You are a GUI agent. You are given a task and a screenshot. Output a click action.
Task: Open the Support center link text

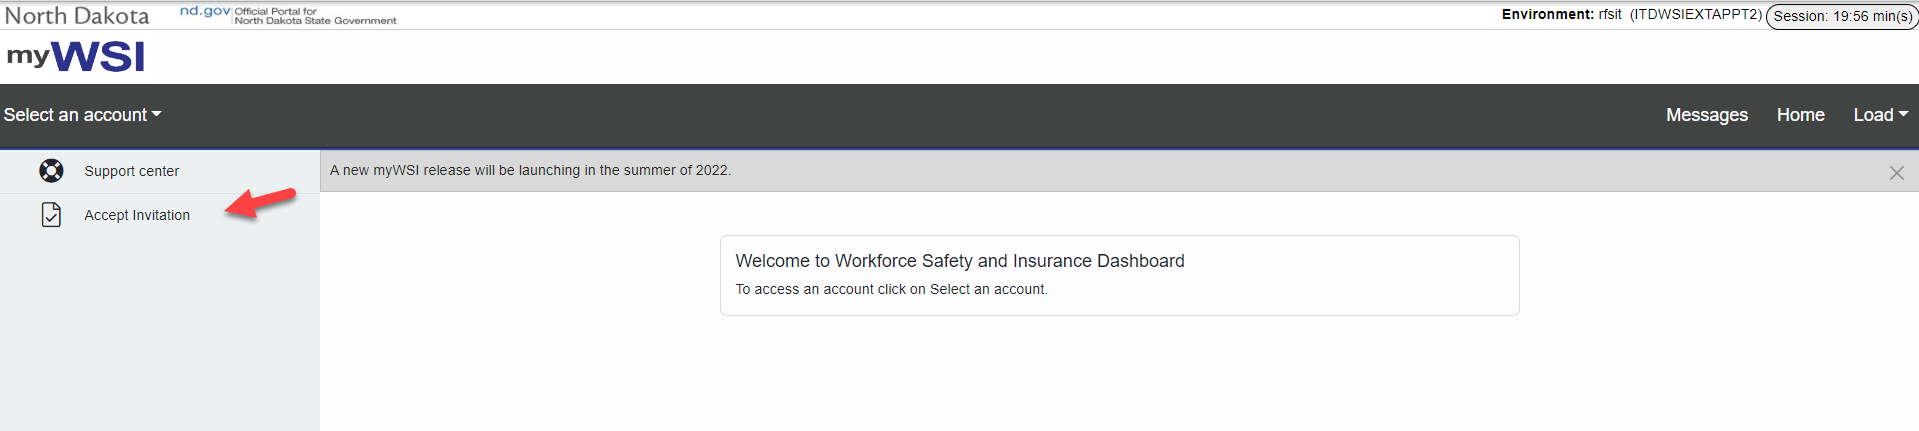click(x=132, y=171)
